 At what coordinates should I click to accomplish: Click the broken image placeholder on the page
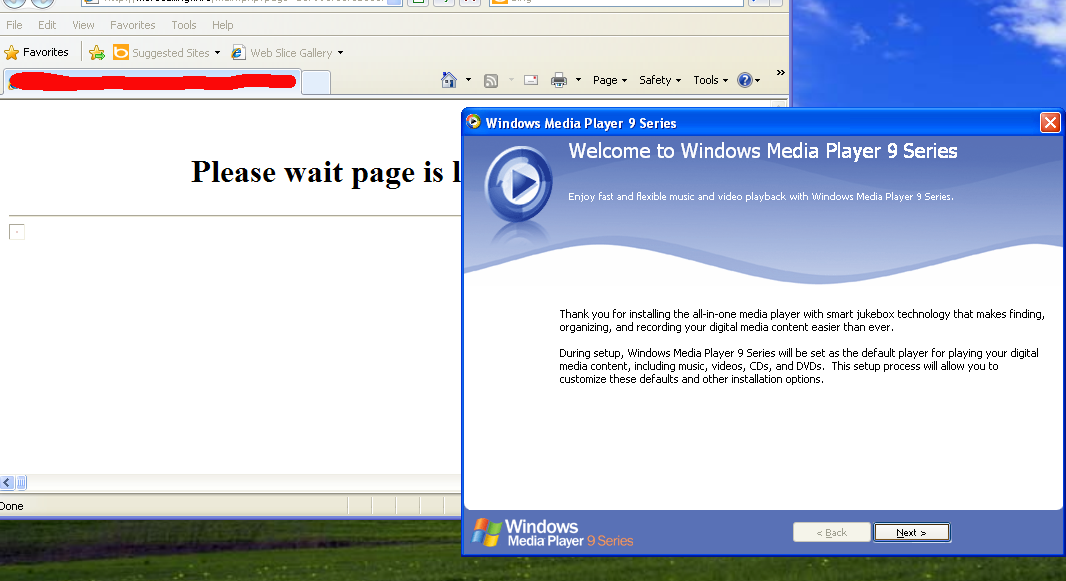17,232
